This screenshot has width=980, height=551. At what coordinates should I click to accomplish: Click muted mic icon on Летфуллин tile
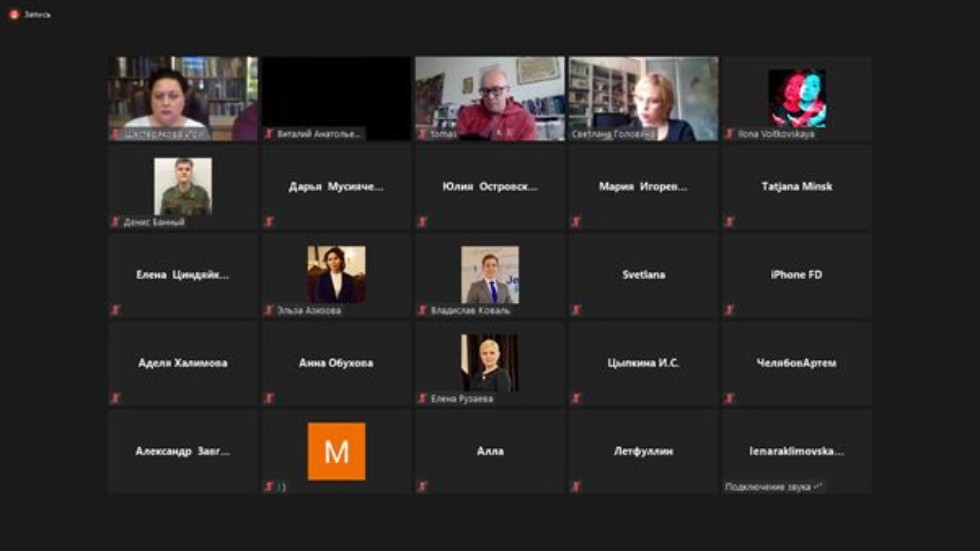576,486
